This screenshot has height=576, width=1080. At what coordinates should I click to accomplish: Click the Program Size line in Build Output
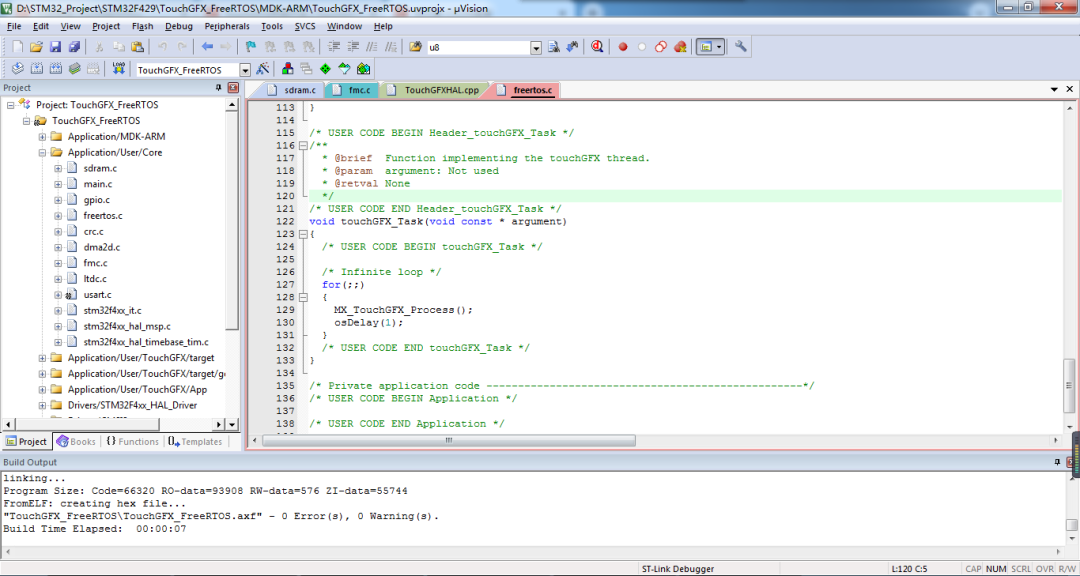[x=205, y=491]
